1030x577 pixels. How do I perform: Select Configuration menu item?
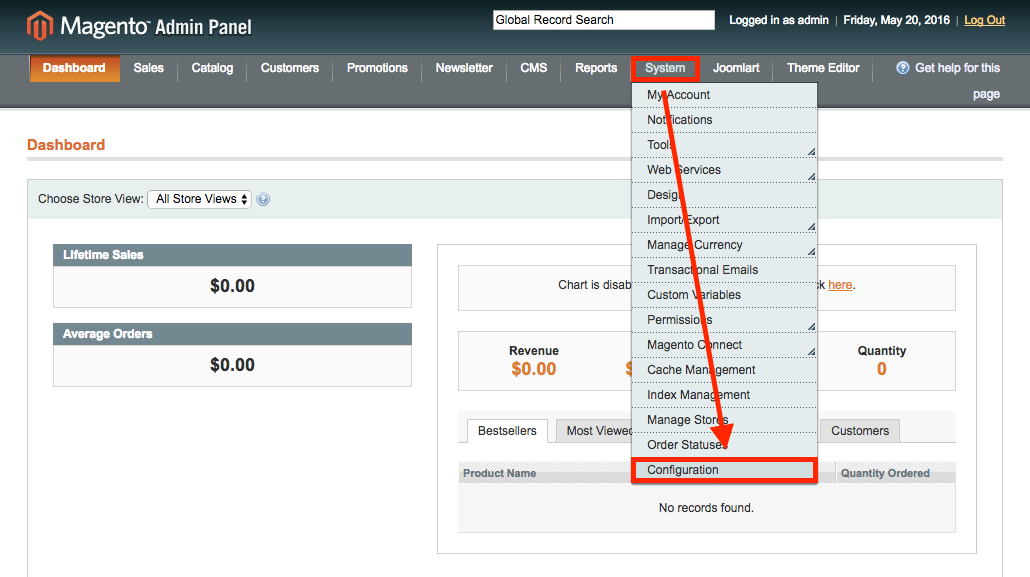tap(724, 470)
